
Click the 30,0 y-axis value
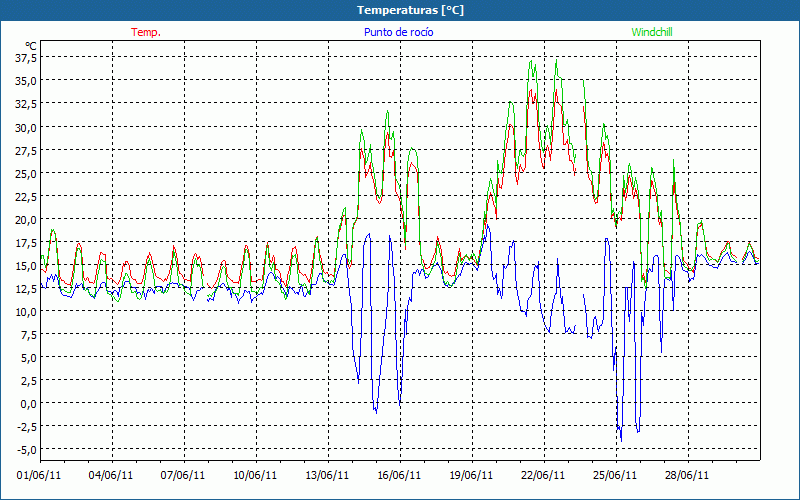click(26, 128)
